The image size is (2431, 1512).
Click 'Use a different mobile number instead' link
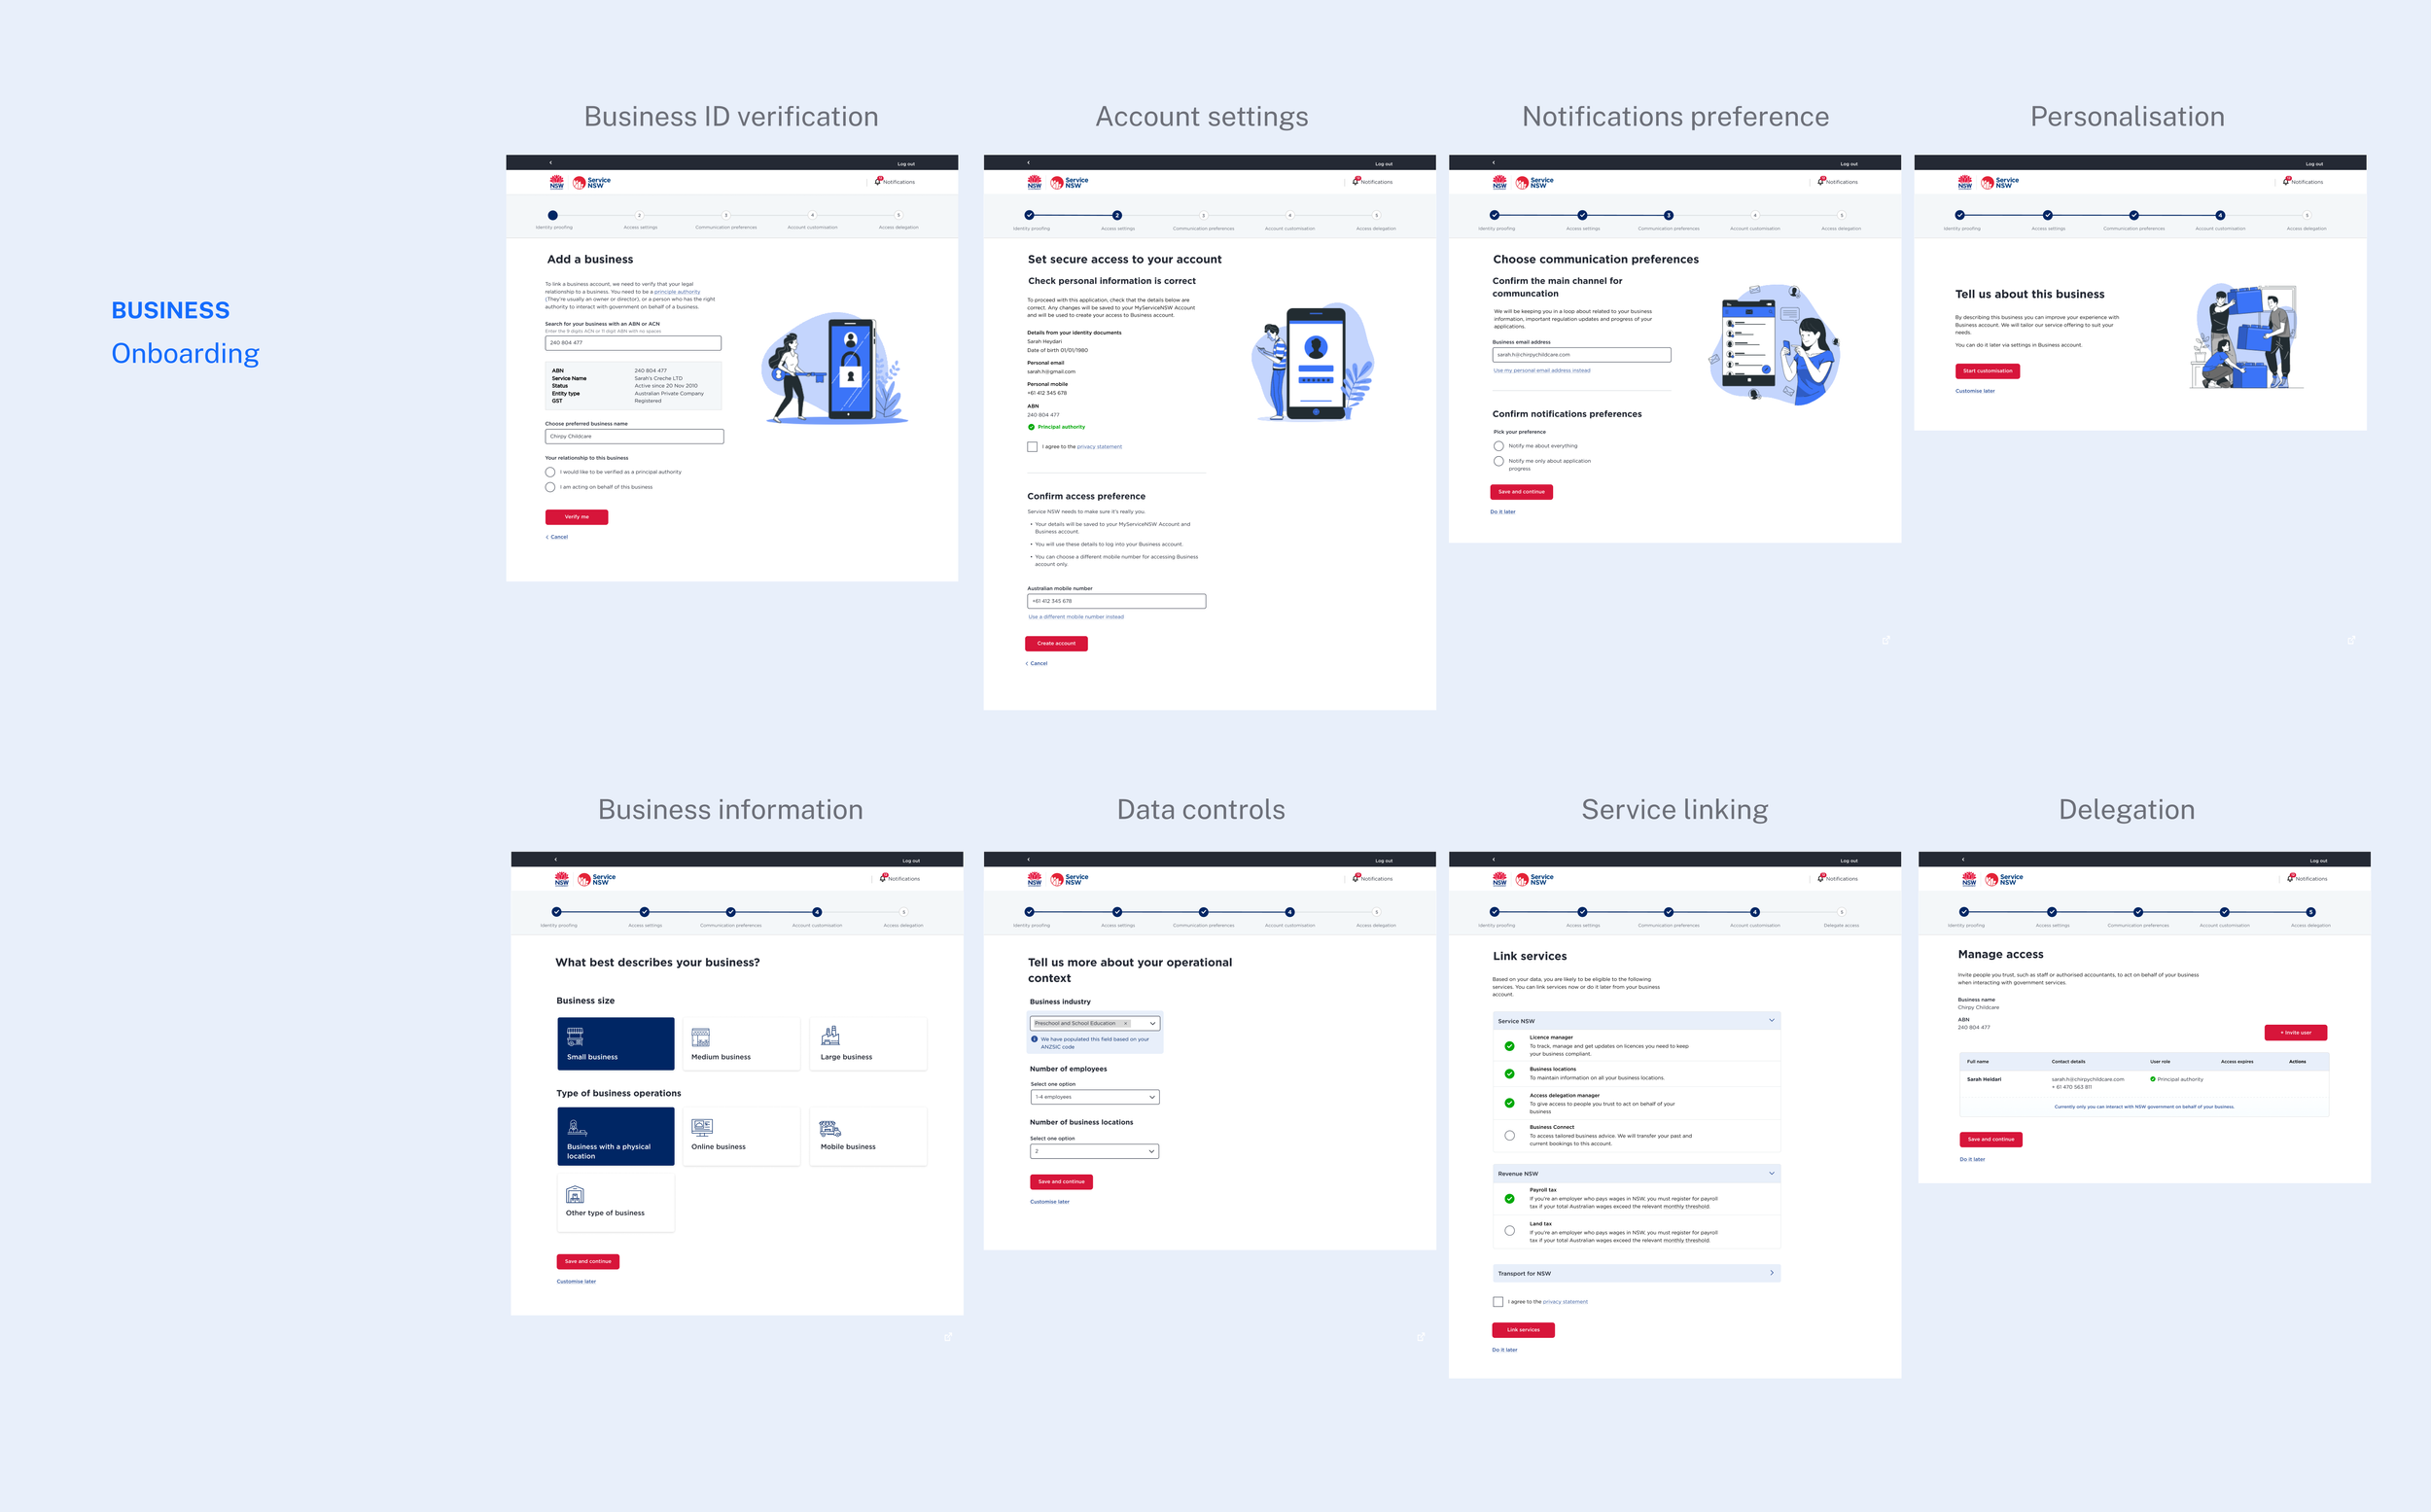[x=1076, y=617]
